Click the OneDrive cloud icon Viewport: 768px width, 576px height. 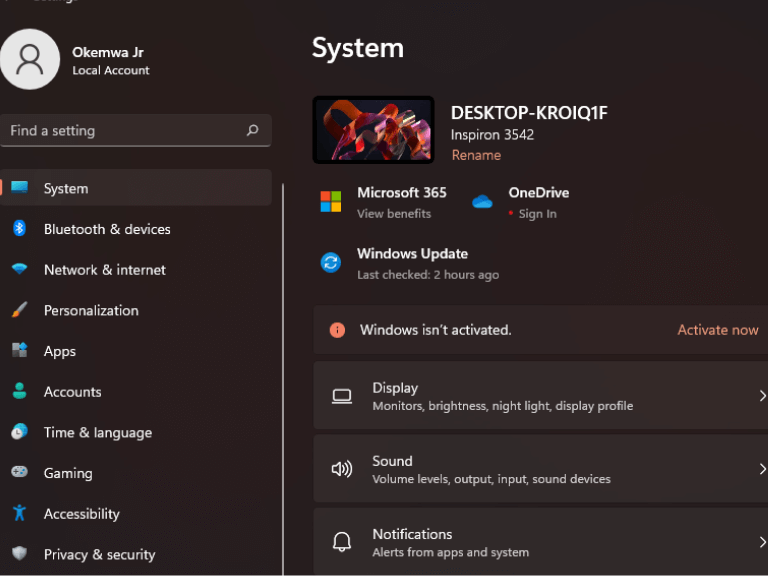[x=482, y=202]
